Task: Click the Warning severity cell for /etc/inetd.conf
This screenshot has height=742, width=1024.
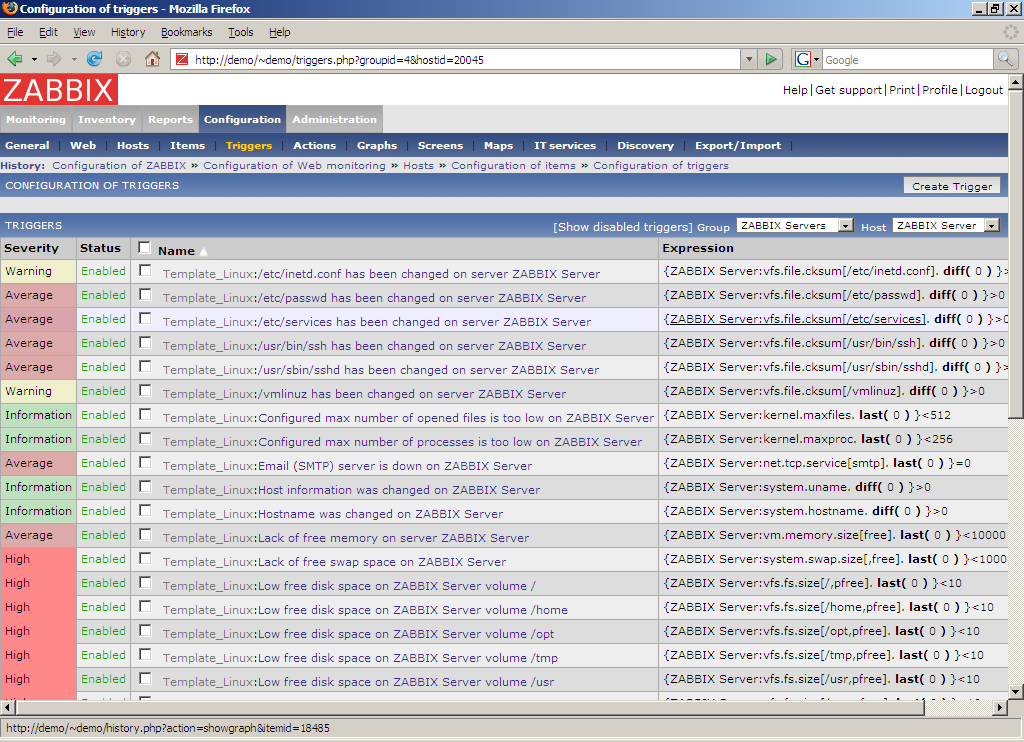Action: tap(39, 271)
